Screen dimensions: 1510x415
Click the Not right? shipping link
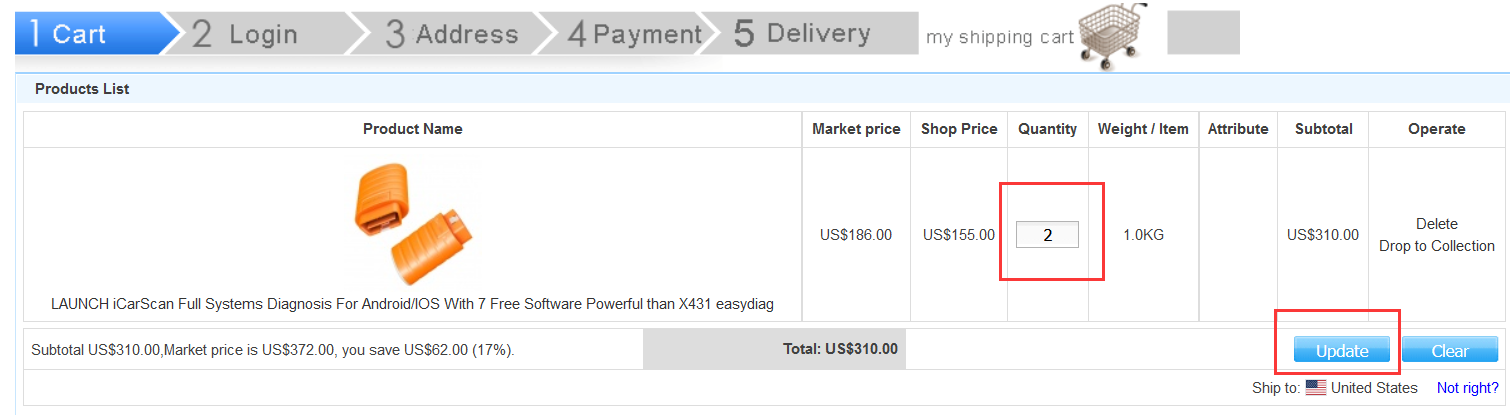1468,388
